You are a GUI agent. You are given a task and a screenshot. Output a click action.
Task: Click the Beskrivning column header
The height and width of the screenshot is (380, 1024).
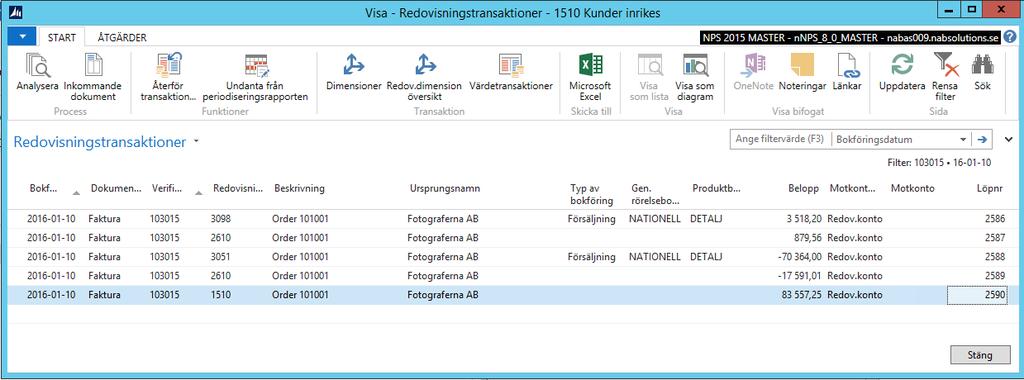[x=299, y=189]
